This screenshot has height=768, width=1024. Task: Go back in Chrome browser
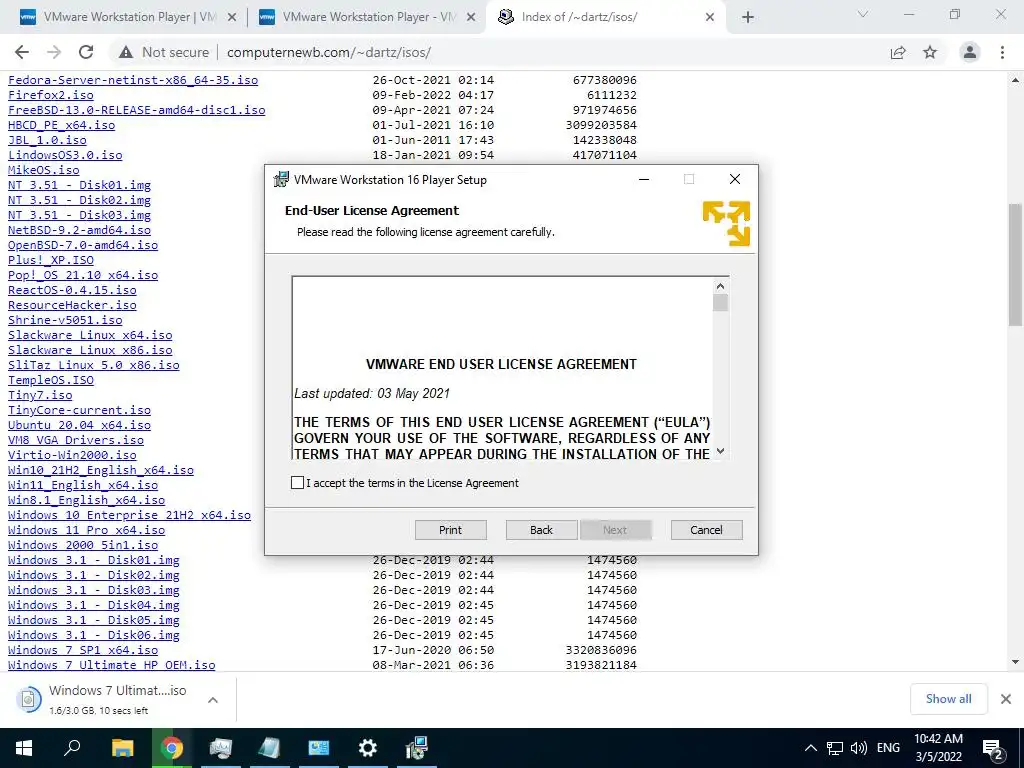point(22,52)
